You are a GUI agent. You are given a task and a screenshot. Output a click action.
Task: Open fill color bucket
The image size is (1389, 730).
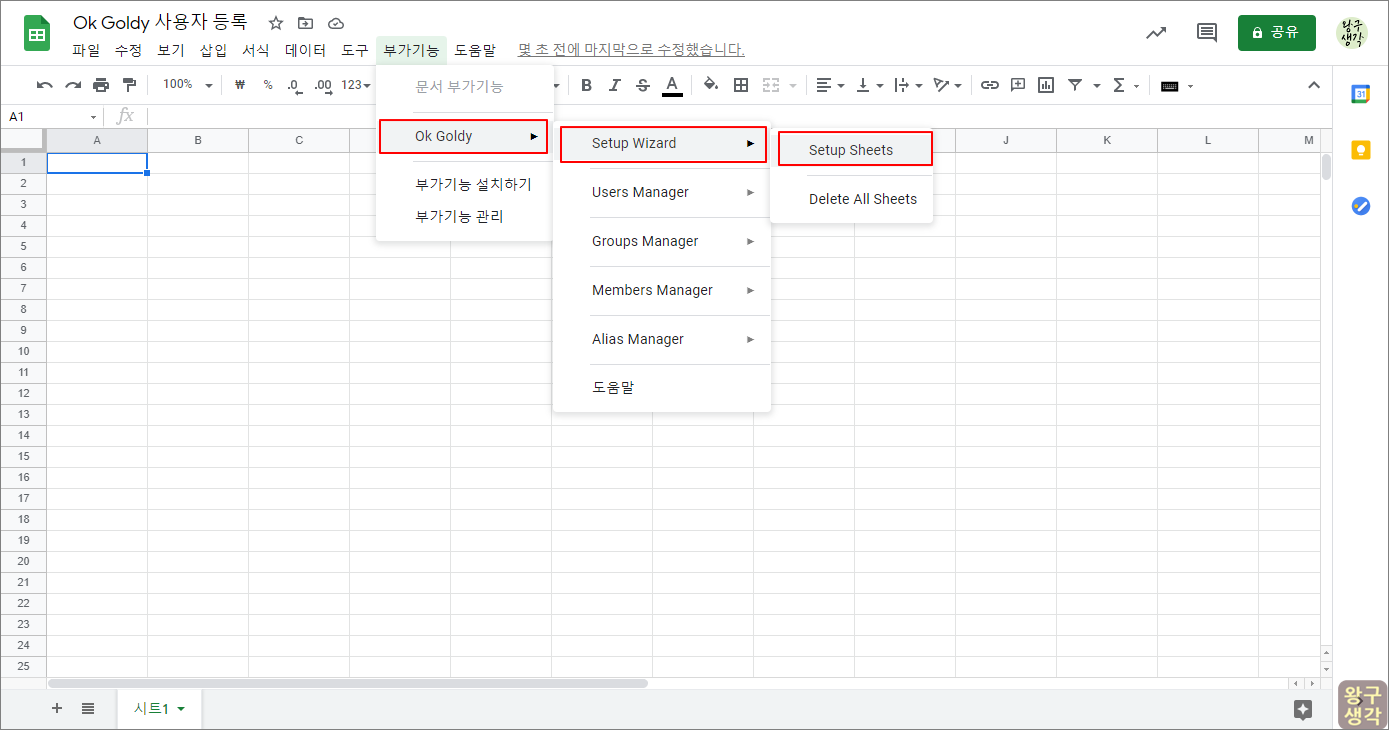[711, 85]
